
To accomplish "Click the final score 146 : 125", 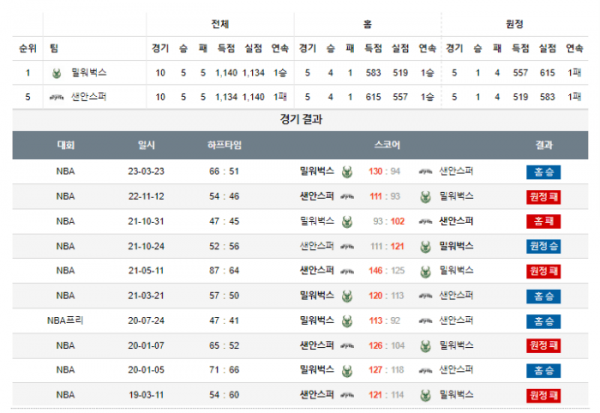I will click(x=386, y=271).
